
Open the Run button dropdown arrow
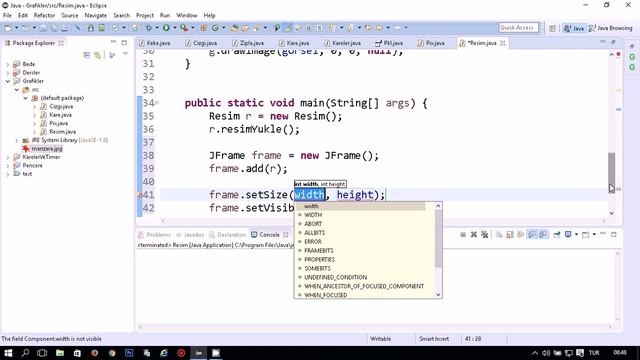coord(175,28)
